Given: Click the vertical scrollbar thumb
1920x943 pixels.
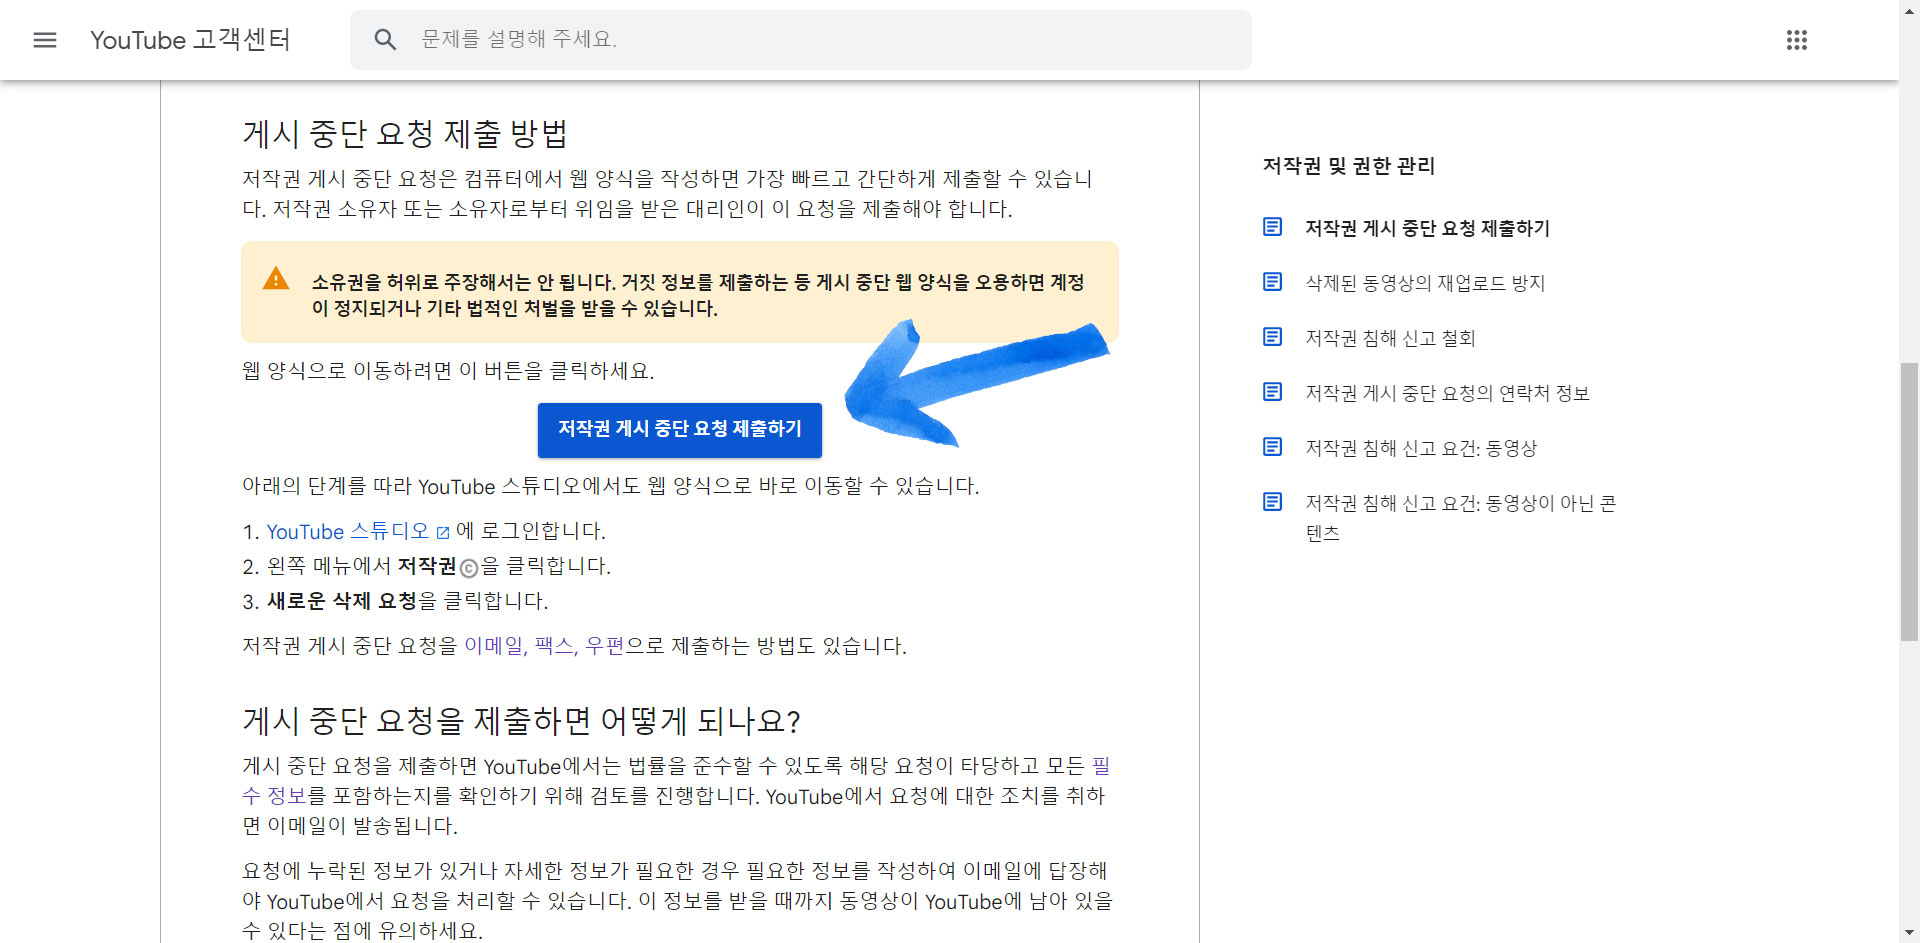Looking at the screenshot, I should tap(1909, 502).
